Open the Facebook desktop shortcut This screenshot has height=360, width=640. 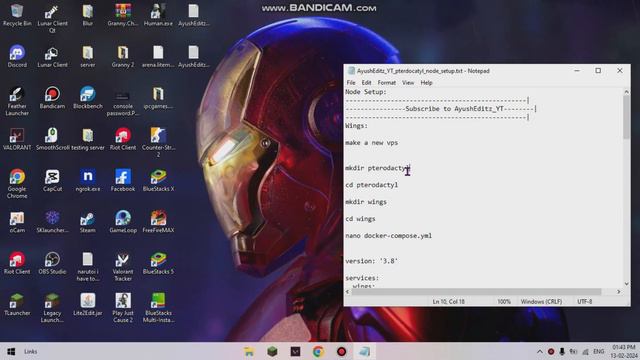(123, 180)
